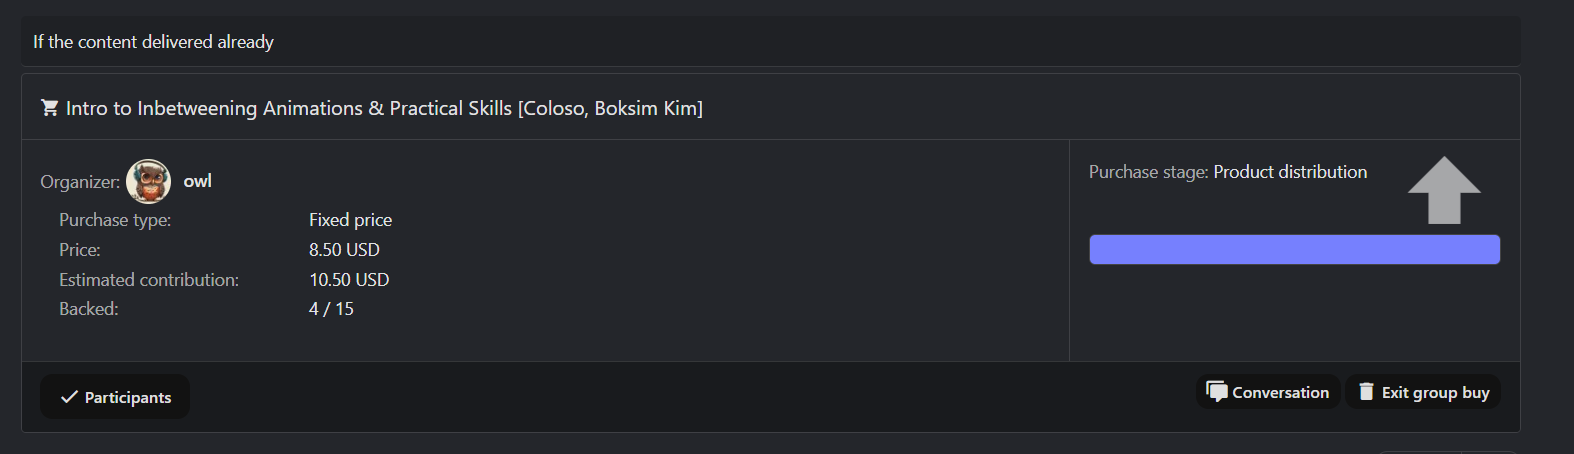Click the Conversation speech bubble icon
1574x454 pixels.
(1217, 392)
